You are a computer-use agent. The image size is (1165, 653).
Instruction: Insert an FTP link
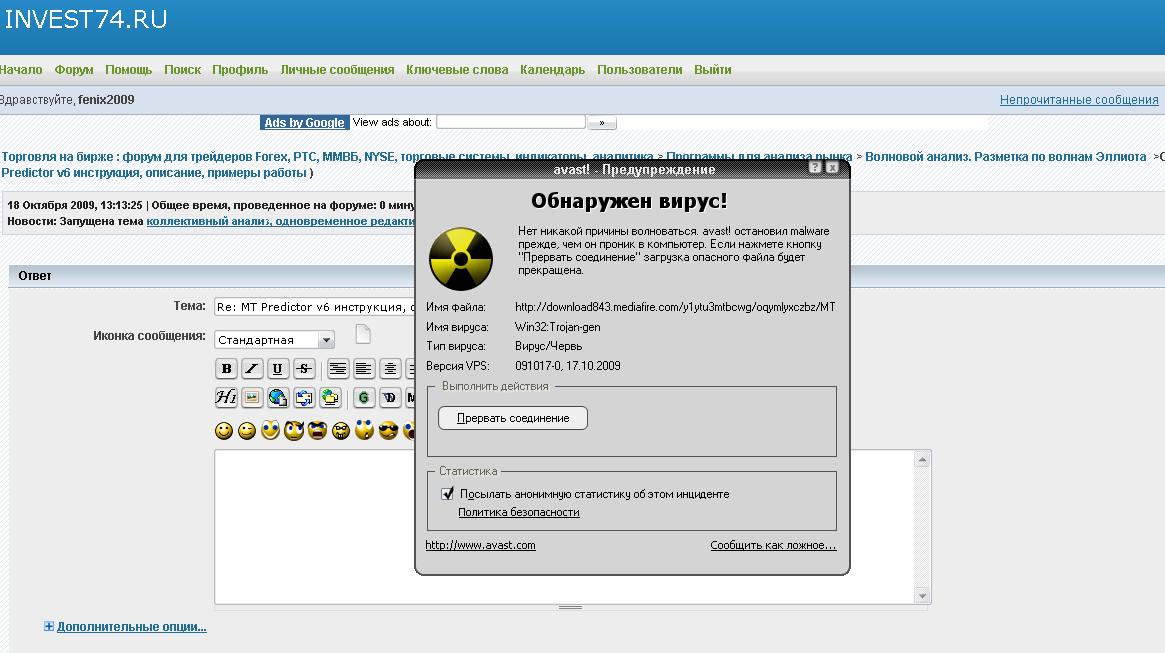329,397
